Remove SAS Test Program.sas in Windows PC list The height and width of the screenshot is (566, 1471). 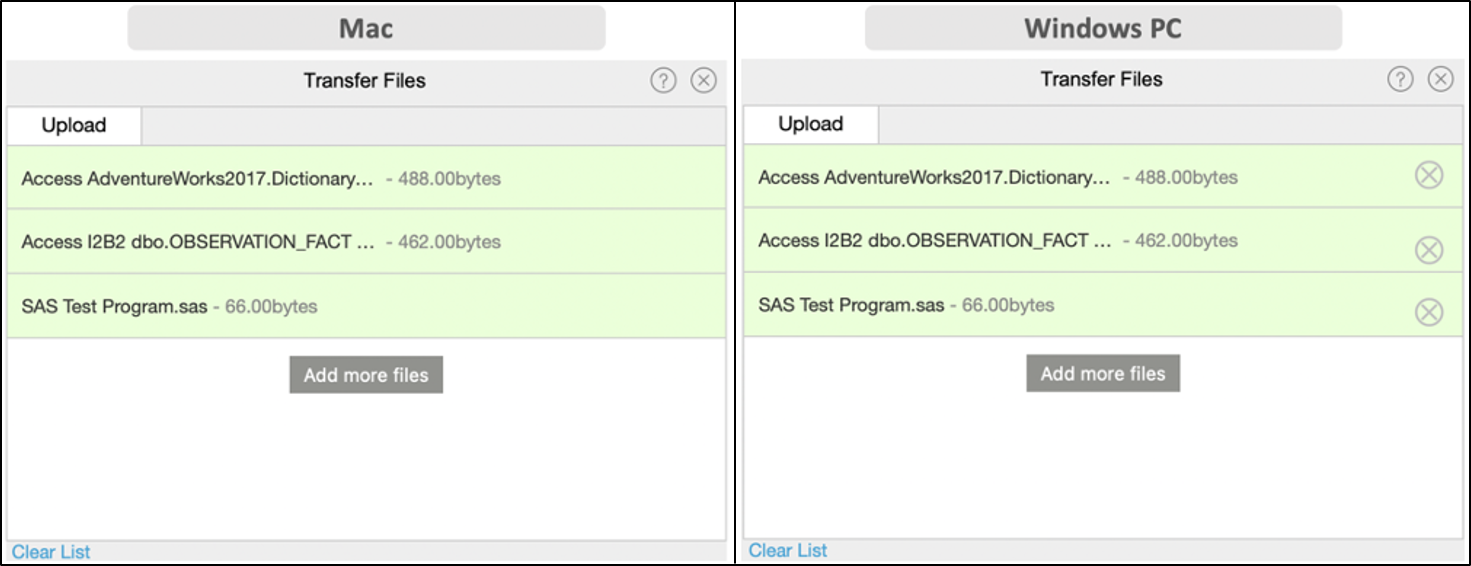[x=1429, y=313]
